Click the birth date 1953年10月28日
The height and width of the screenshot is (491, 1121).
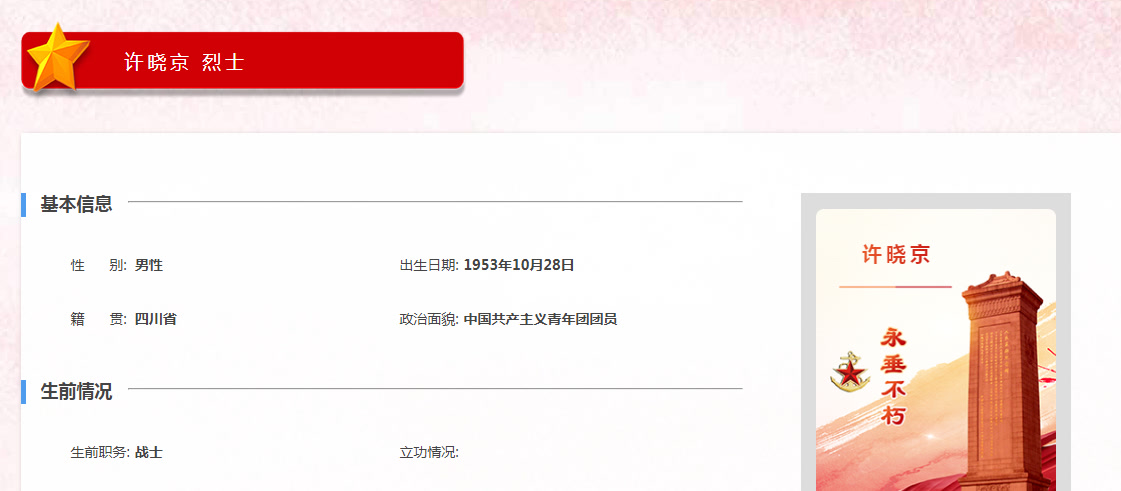(519, 266)
